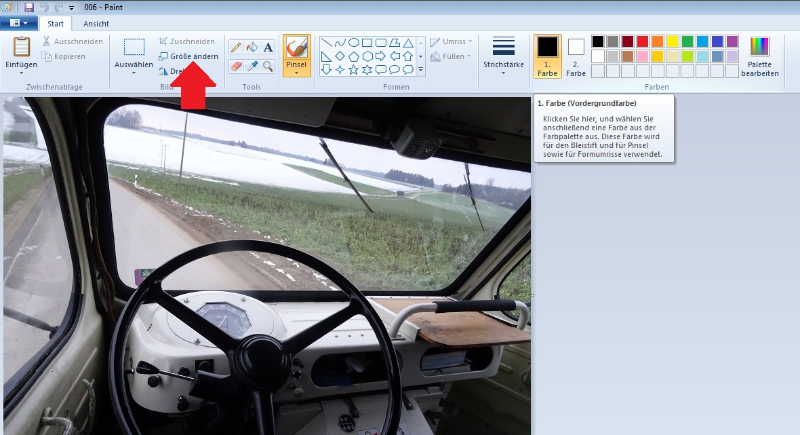Click Größe ändern button
Viewport: 800px width, 435px height.
188,56
